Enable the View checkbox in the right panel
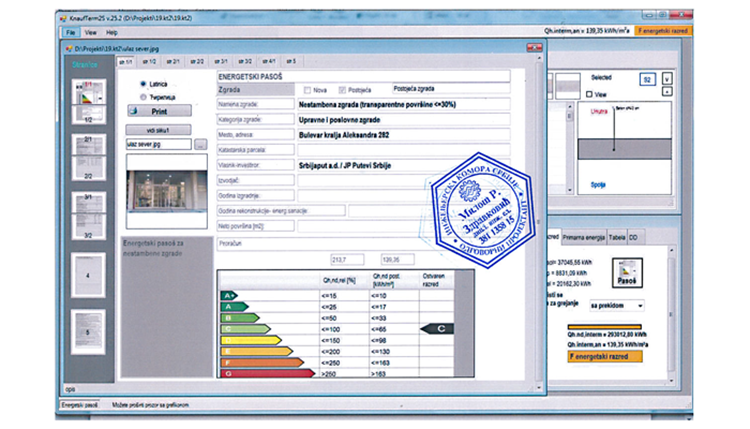Viewport: 750px width, 429px height. [x=589, y=94]
